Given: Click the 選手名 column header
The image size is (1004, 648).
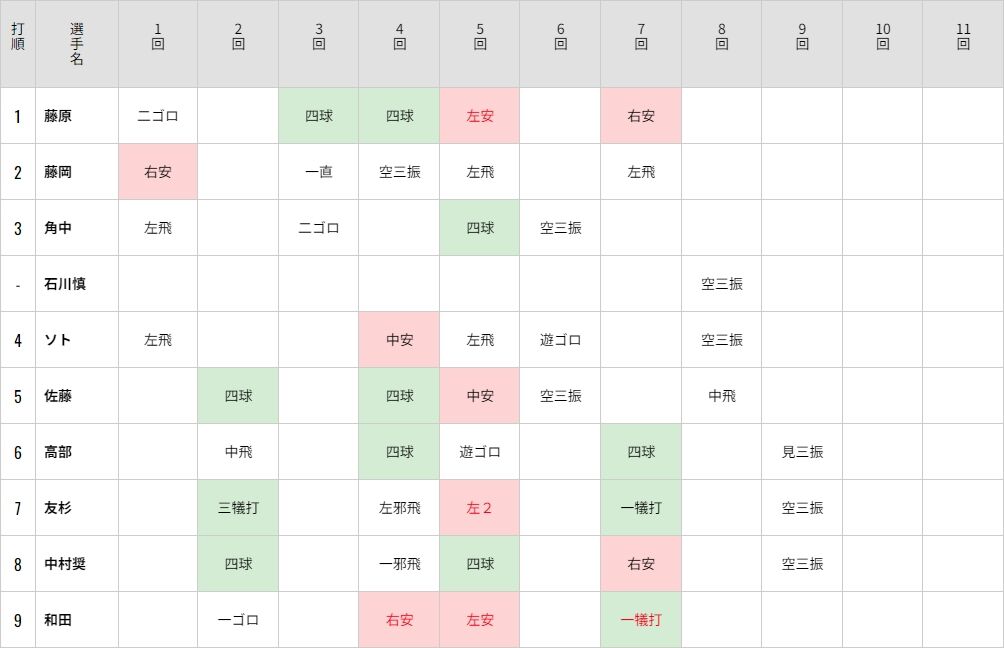Looking at the screenshot, I should tap(77, 44).
